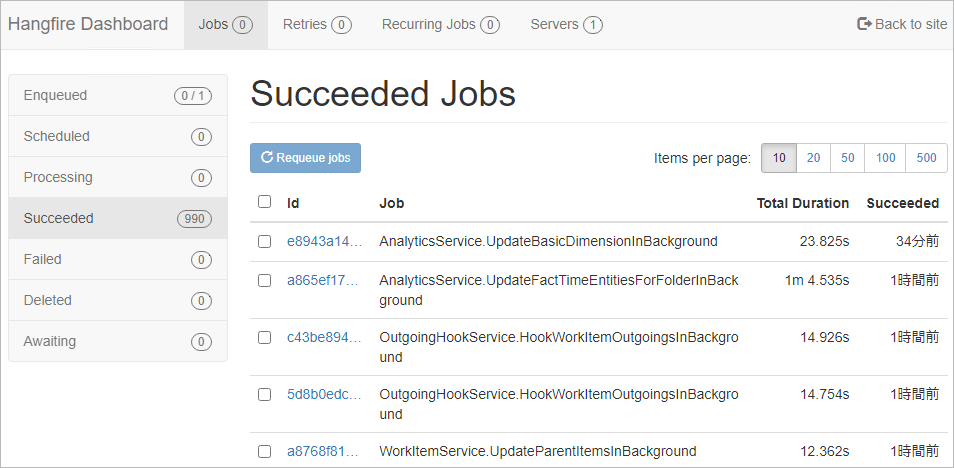Go to Recurring Jobs tab
The width and height of the screenshot is (954, 468).
pyautogui.click(x=440, y=24)
